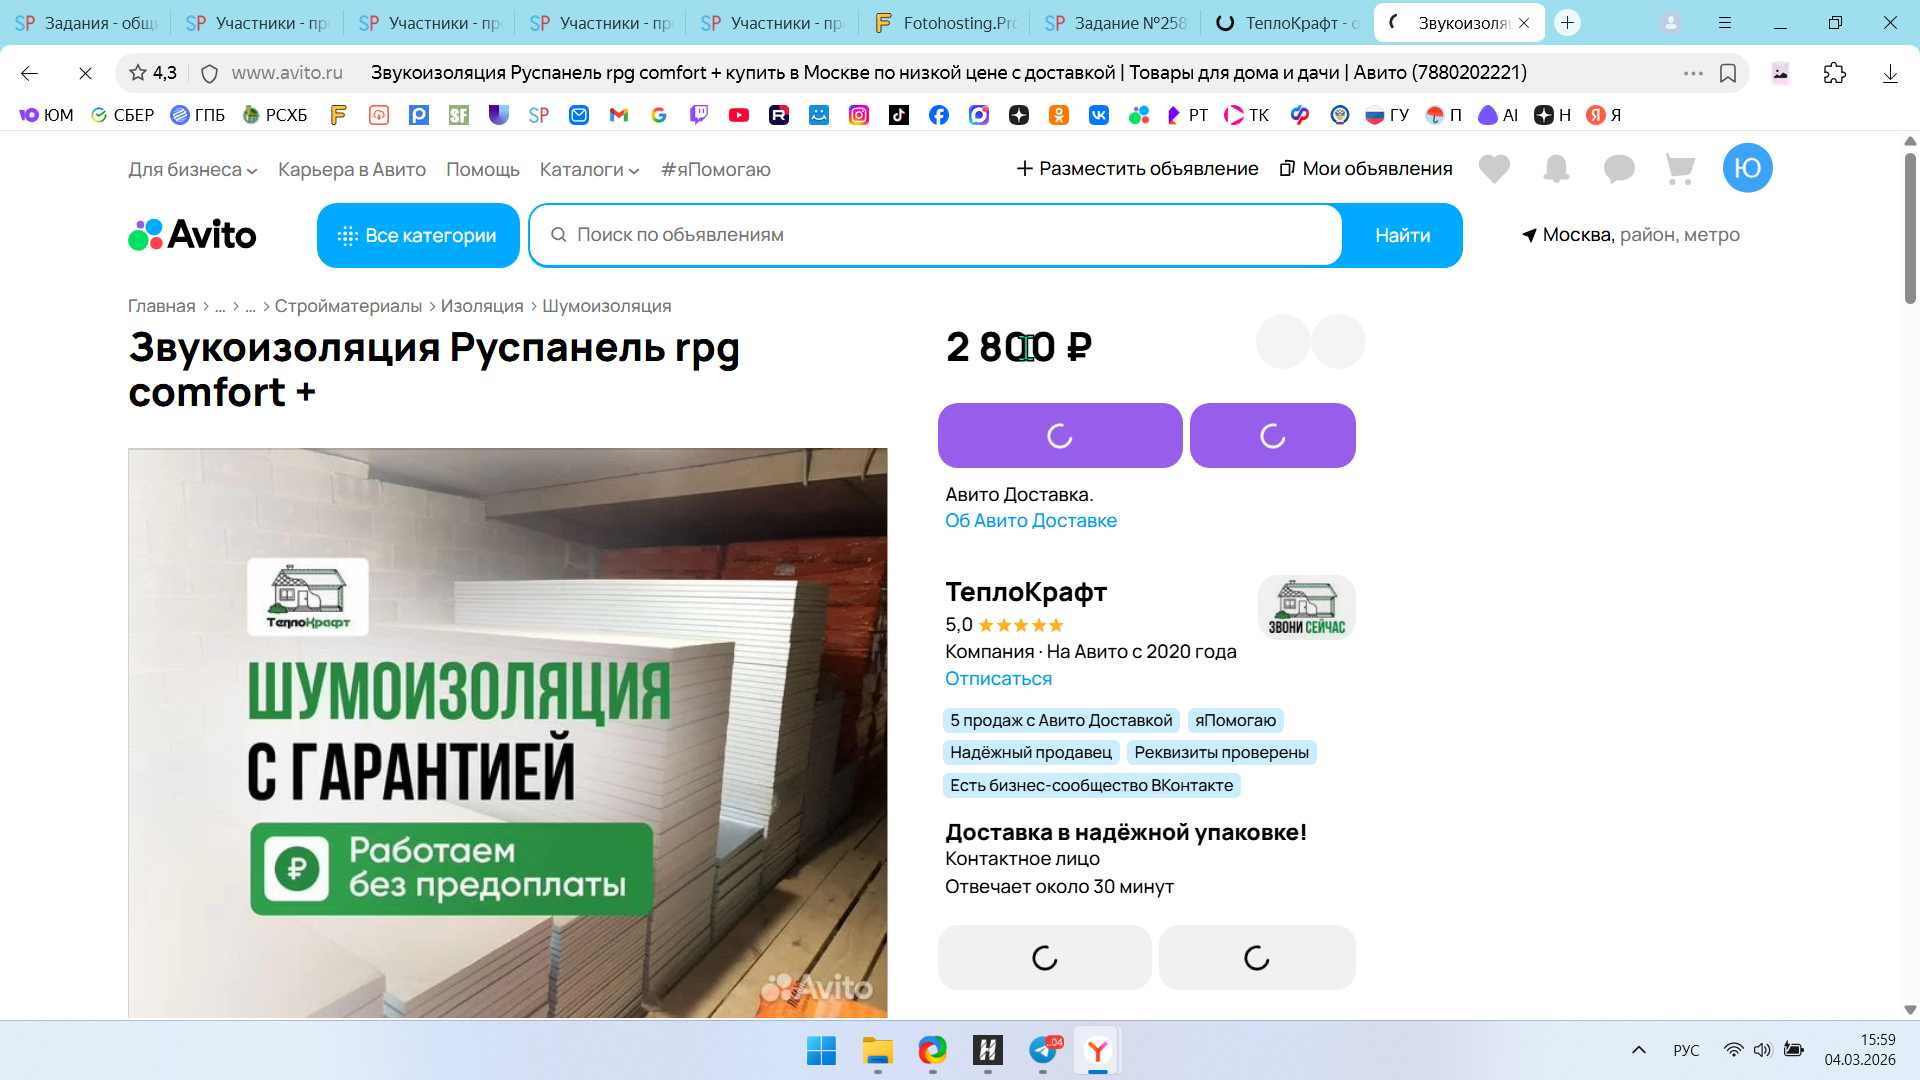Open the шумоизоляция product photo
Viewport: 1920px width, 1080px height.
(x=507, y=732)
